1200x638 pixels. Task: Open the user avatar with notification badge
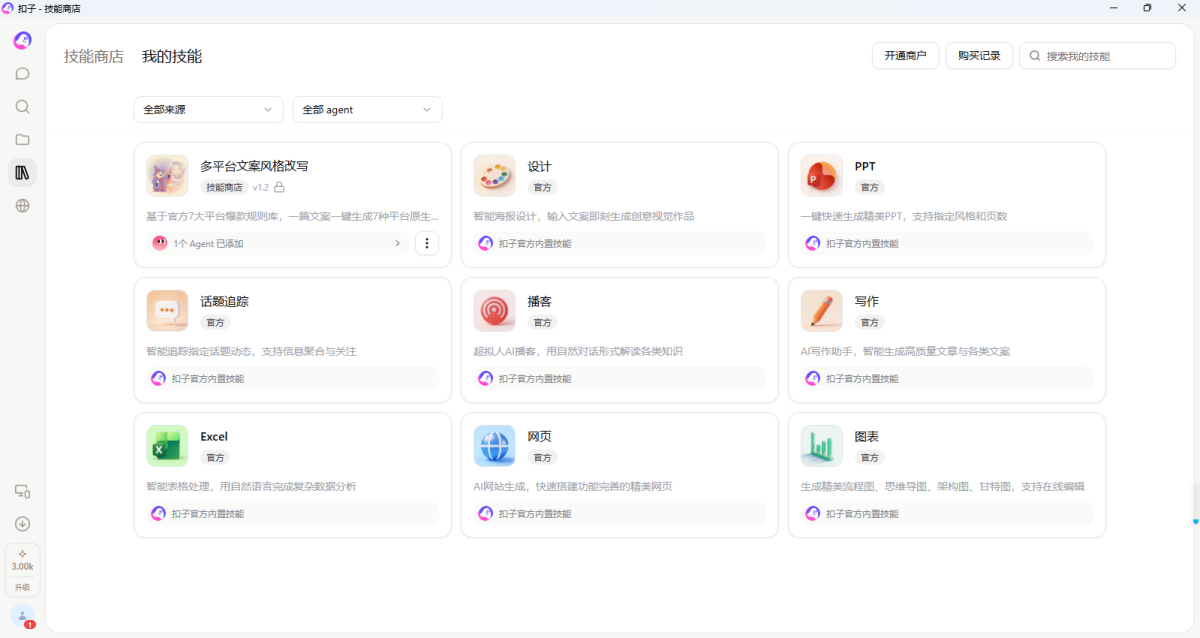tap(22, 617)
